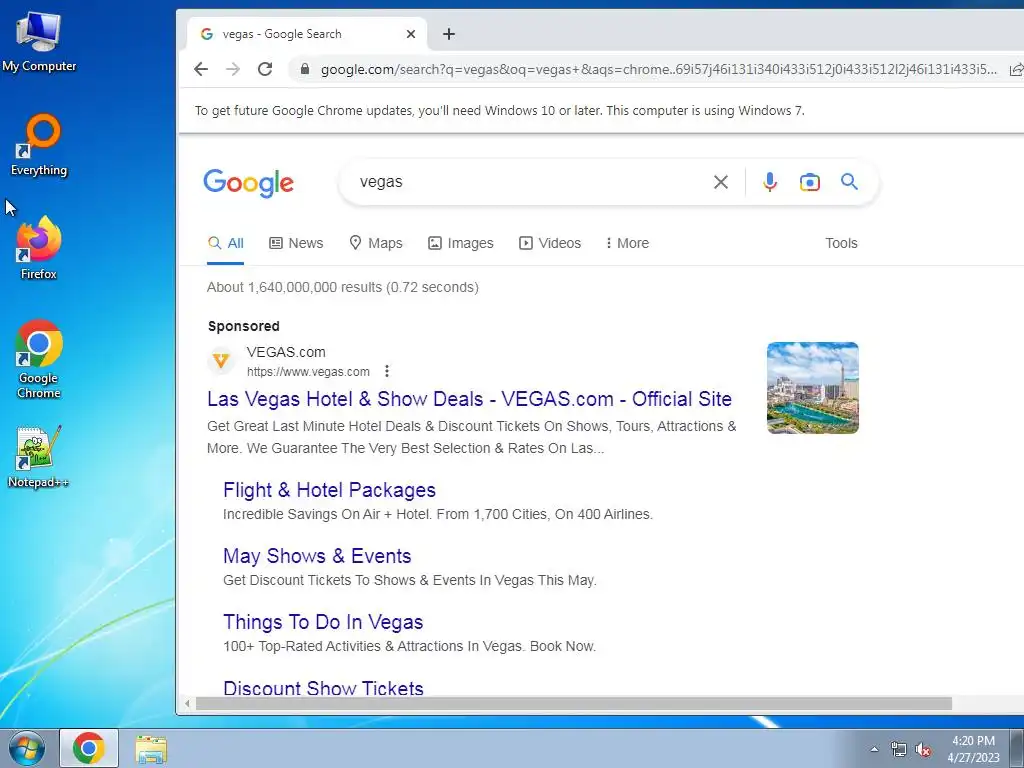Click inside the Google search input field
1024x768 pixels.
529,182
